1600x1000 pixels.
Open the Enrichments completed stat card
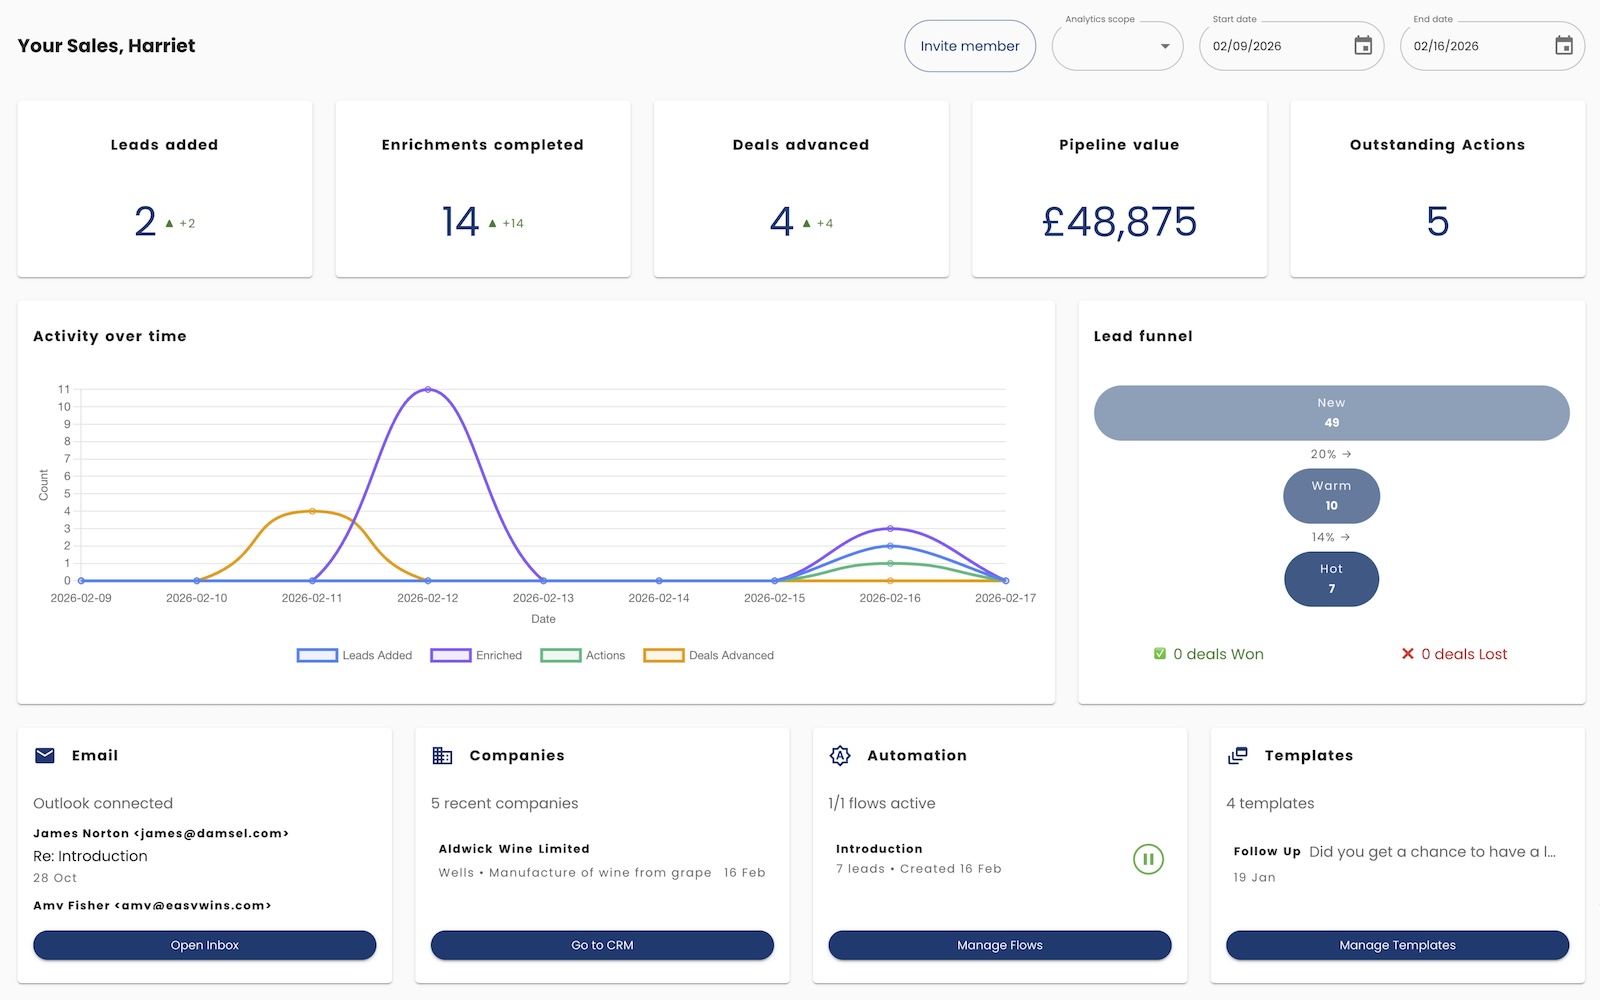pyautogui.click(x=483, y=189)
